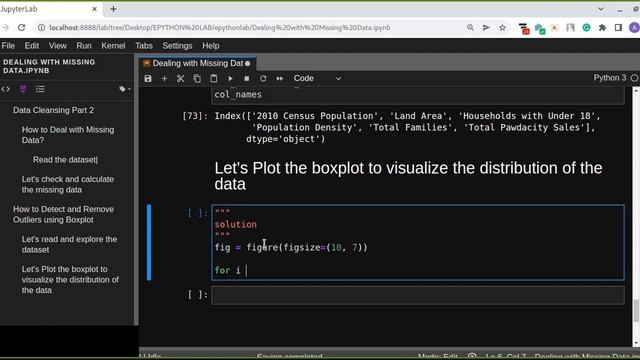Click inside the active solution code cell
This screenshot has width=640, height=360.
[418, 242]
